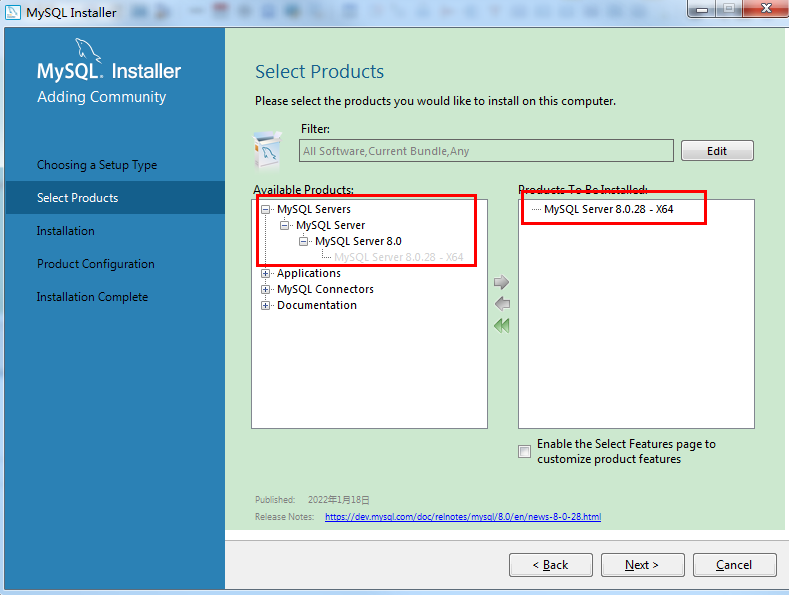Select the MySQL Servers label

[x=314, y=209]
